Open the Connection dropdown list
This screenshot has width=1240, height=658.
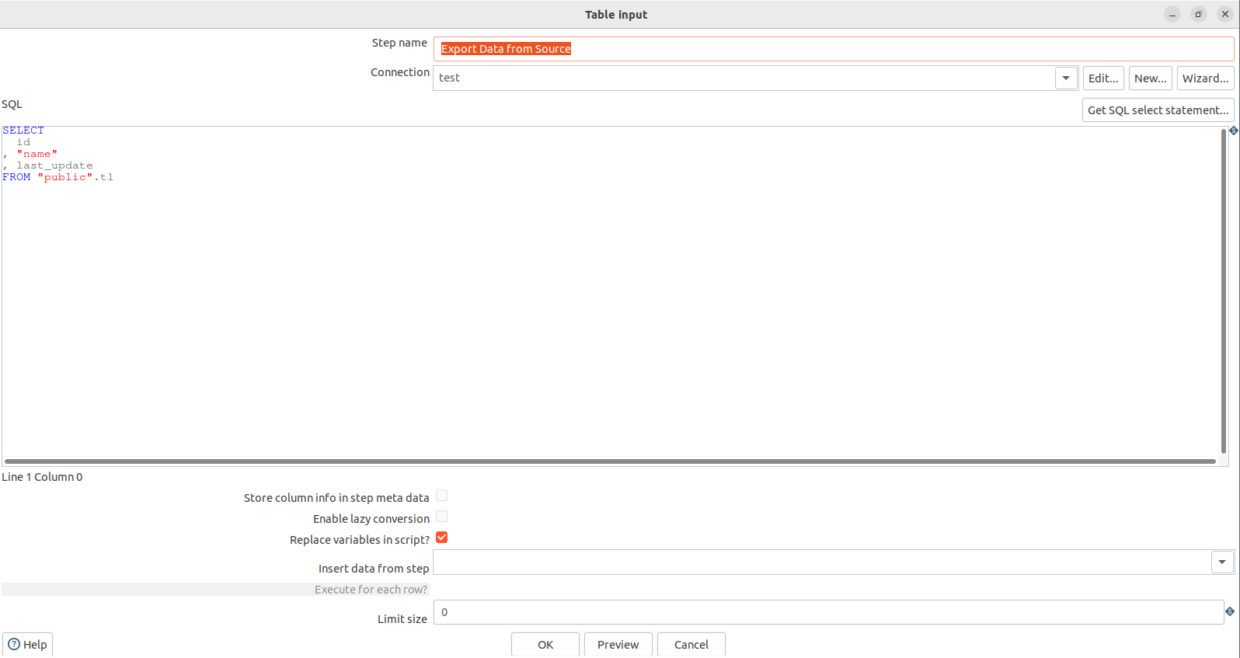click(x=1065, y=77)
